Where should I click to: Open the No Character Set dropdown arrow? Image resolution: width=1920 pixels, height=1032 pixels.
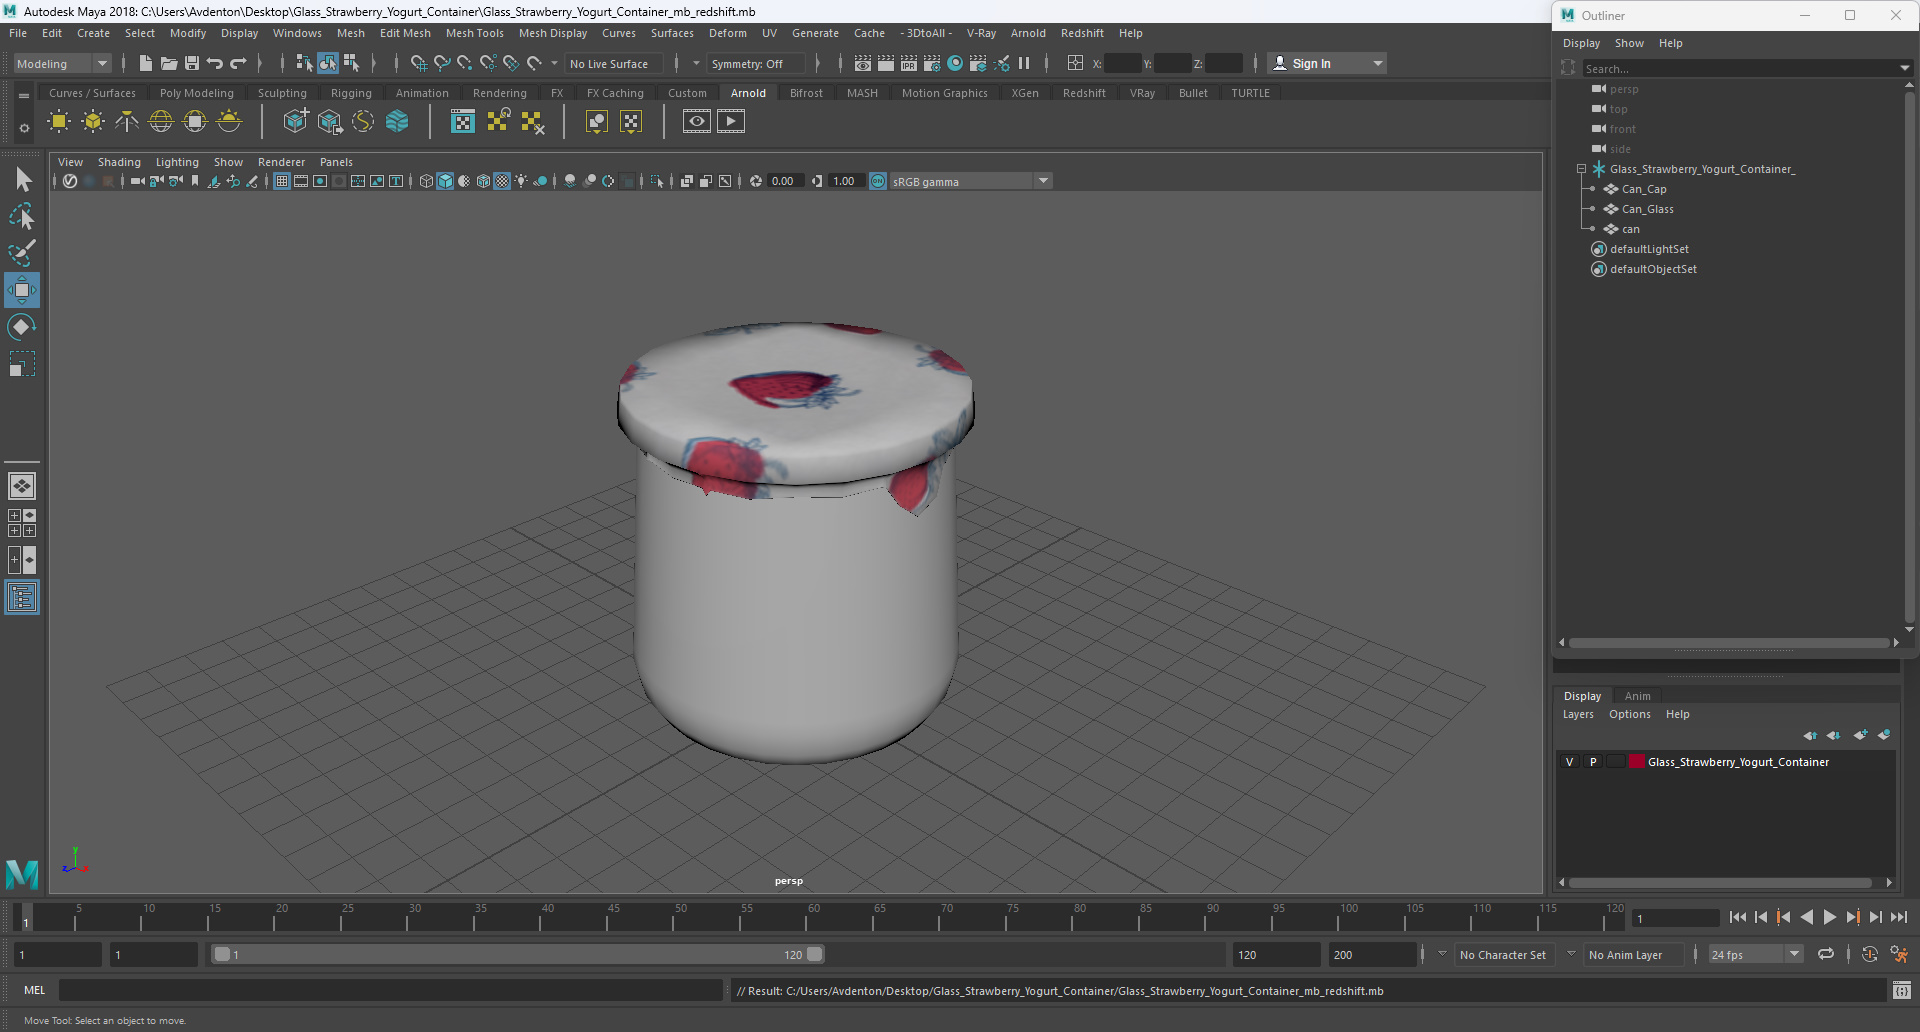(x=1442, y=954)
